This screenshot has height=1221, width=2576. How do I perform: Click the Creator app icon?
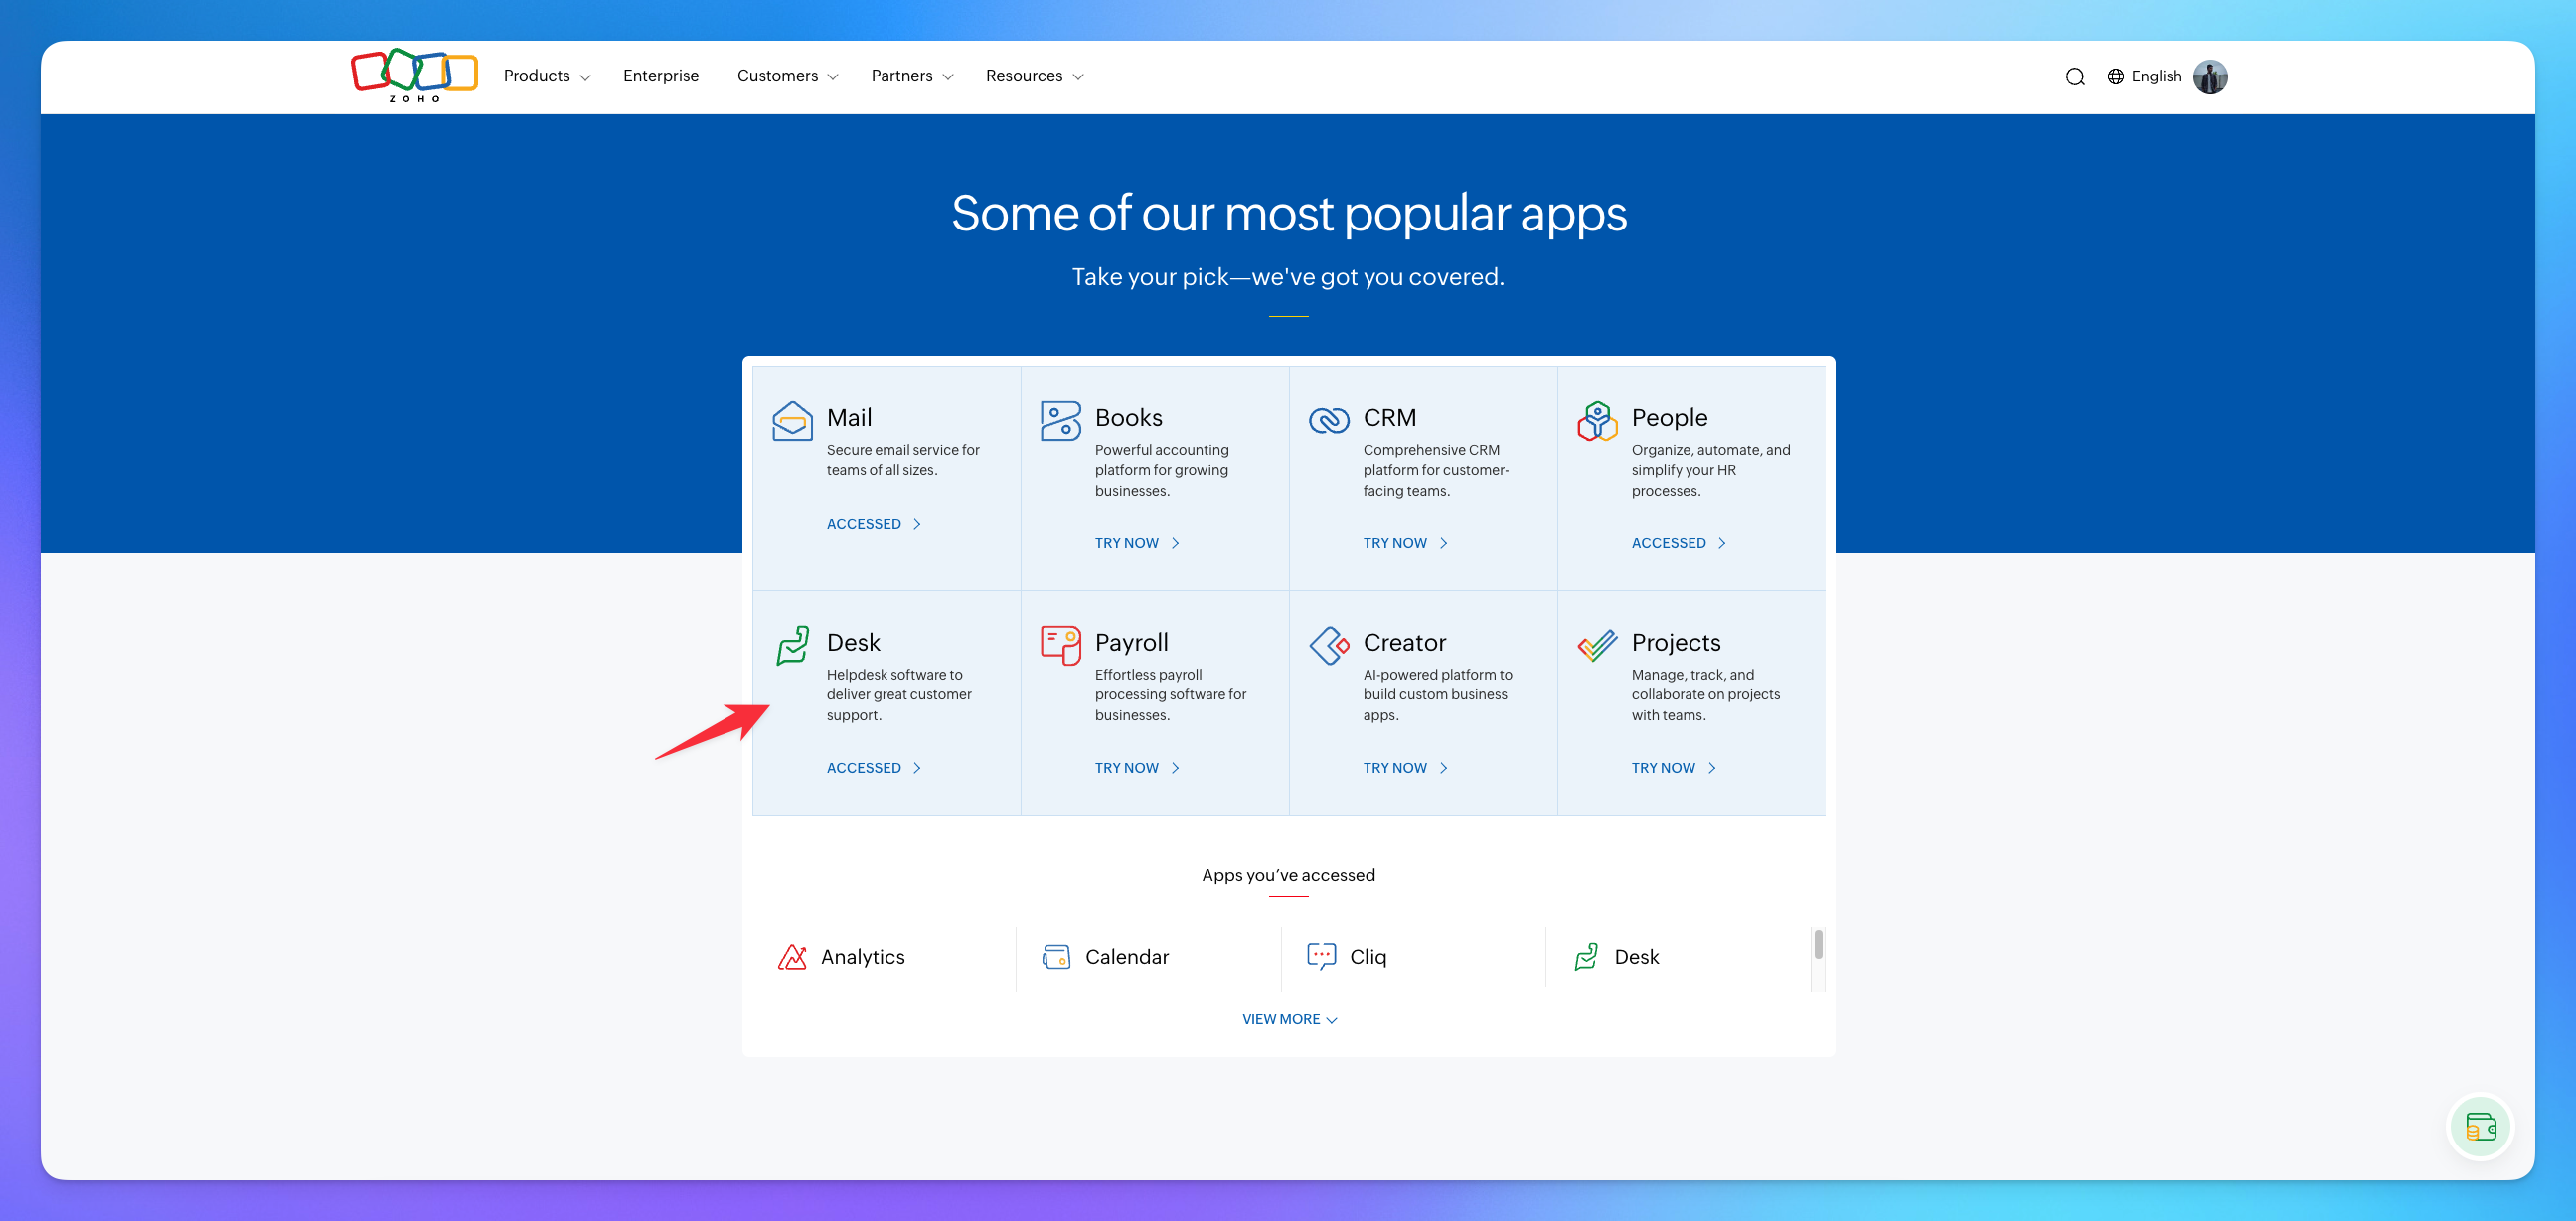[x=1328, y=645]
